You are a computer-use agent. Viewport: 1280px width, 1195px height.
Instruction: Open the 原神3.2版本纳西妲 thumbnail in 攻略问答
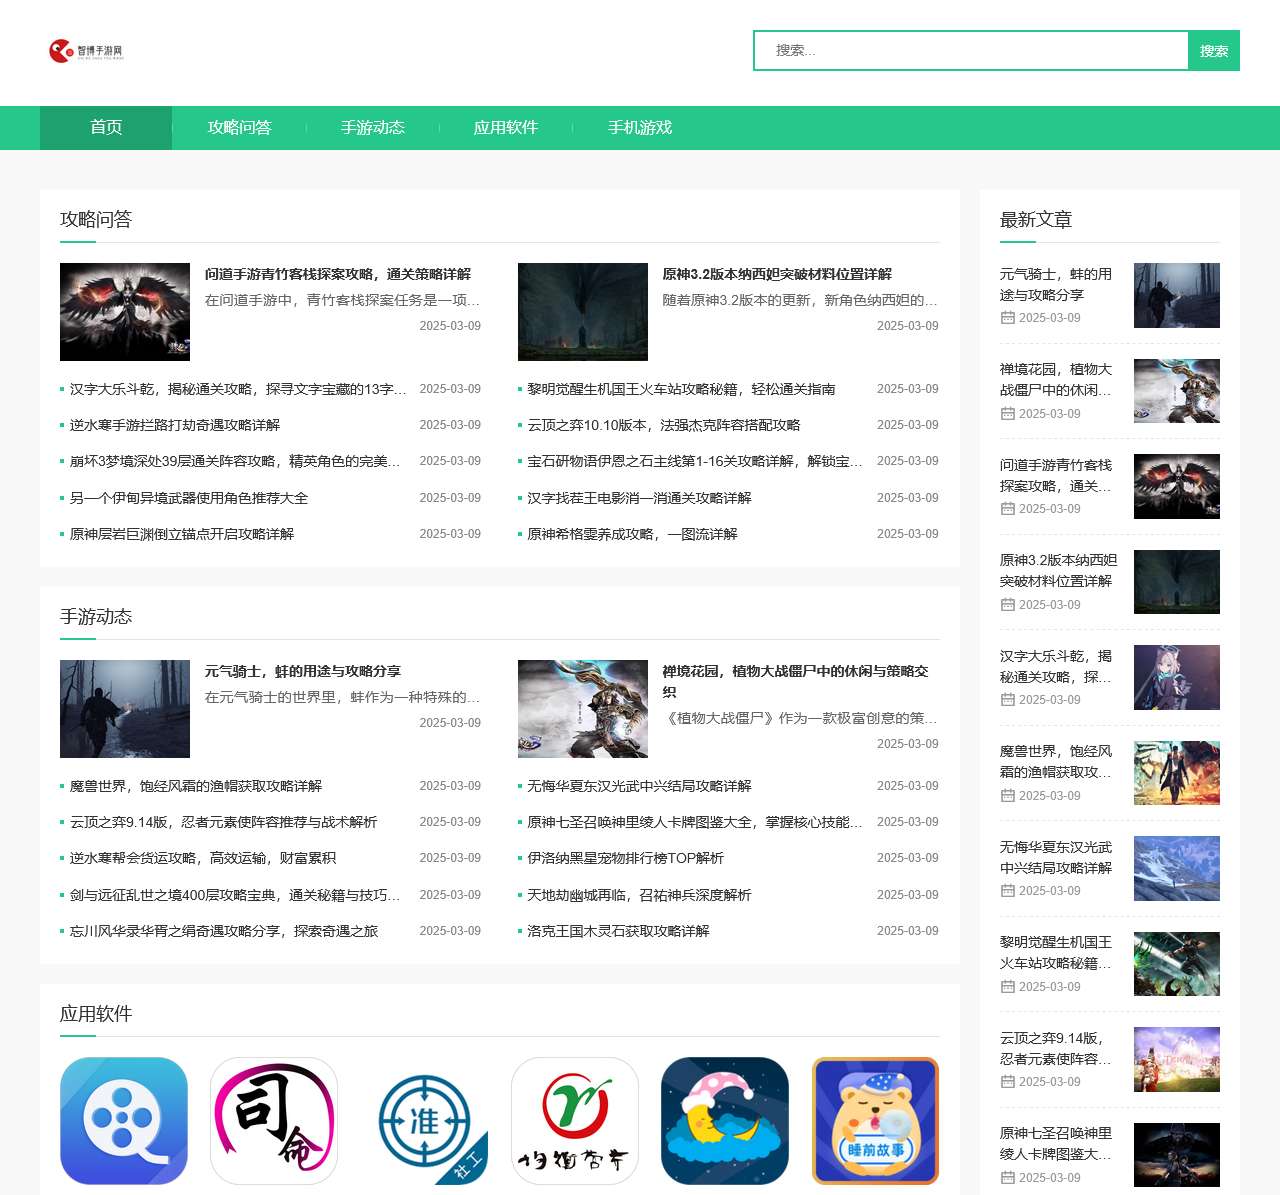pyautogui.click(x=583, y=312)
